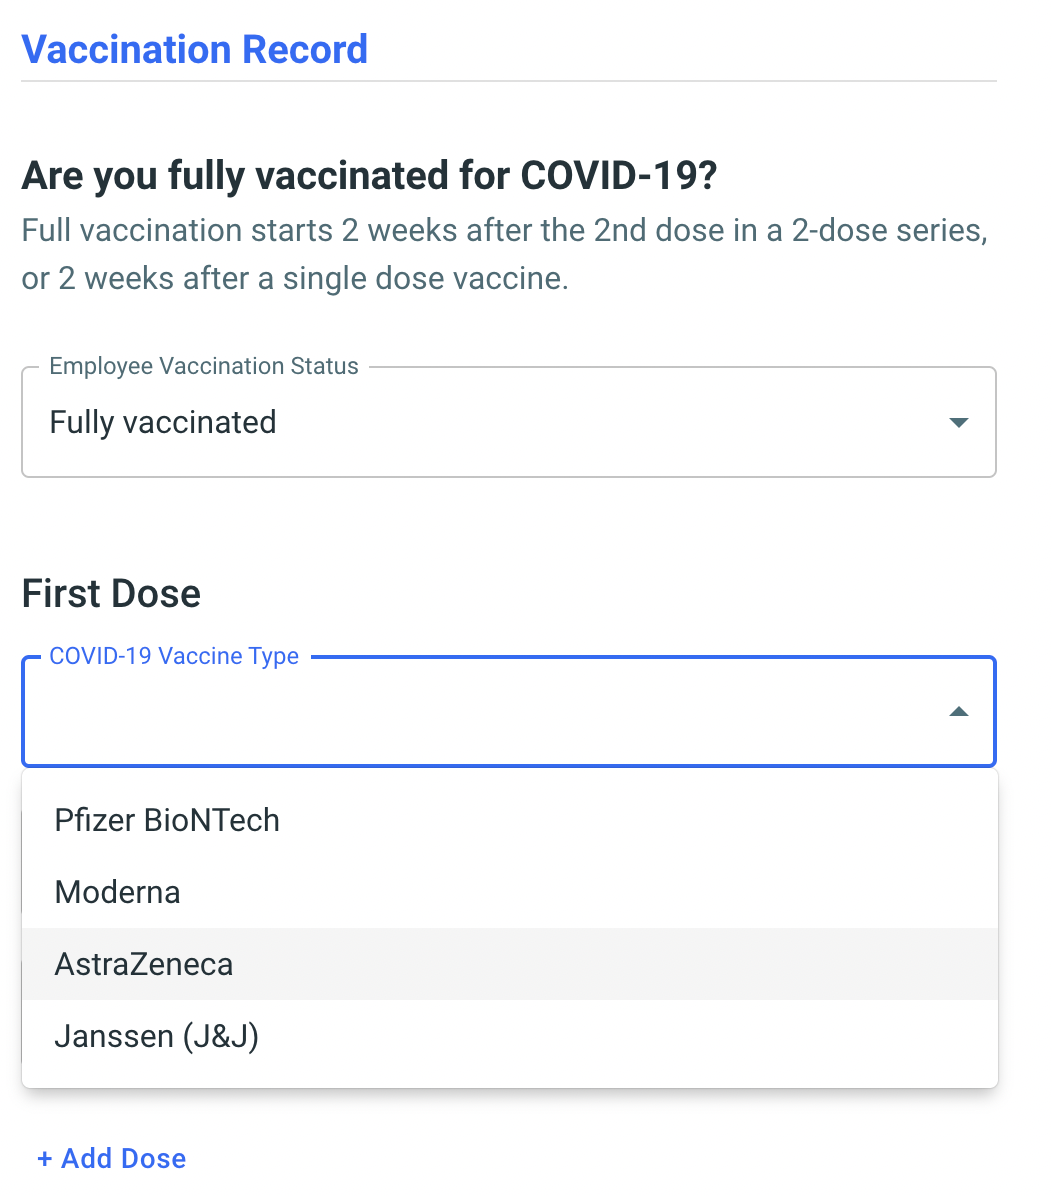This screenshot has height=1196, width=1052.
Task: Click the "single dose vaccine" description line
Action: point(295,278)
